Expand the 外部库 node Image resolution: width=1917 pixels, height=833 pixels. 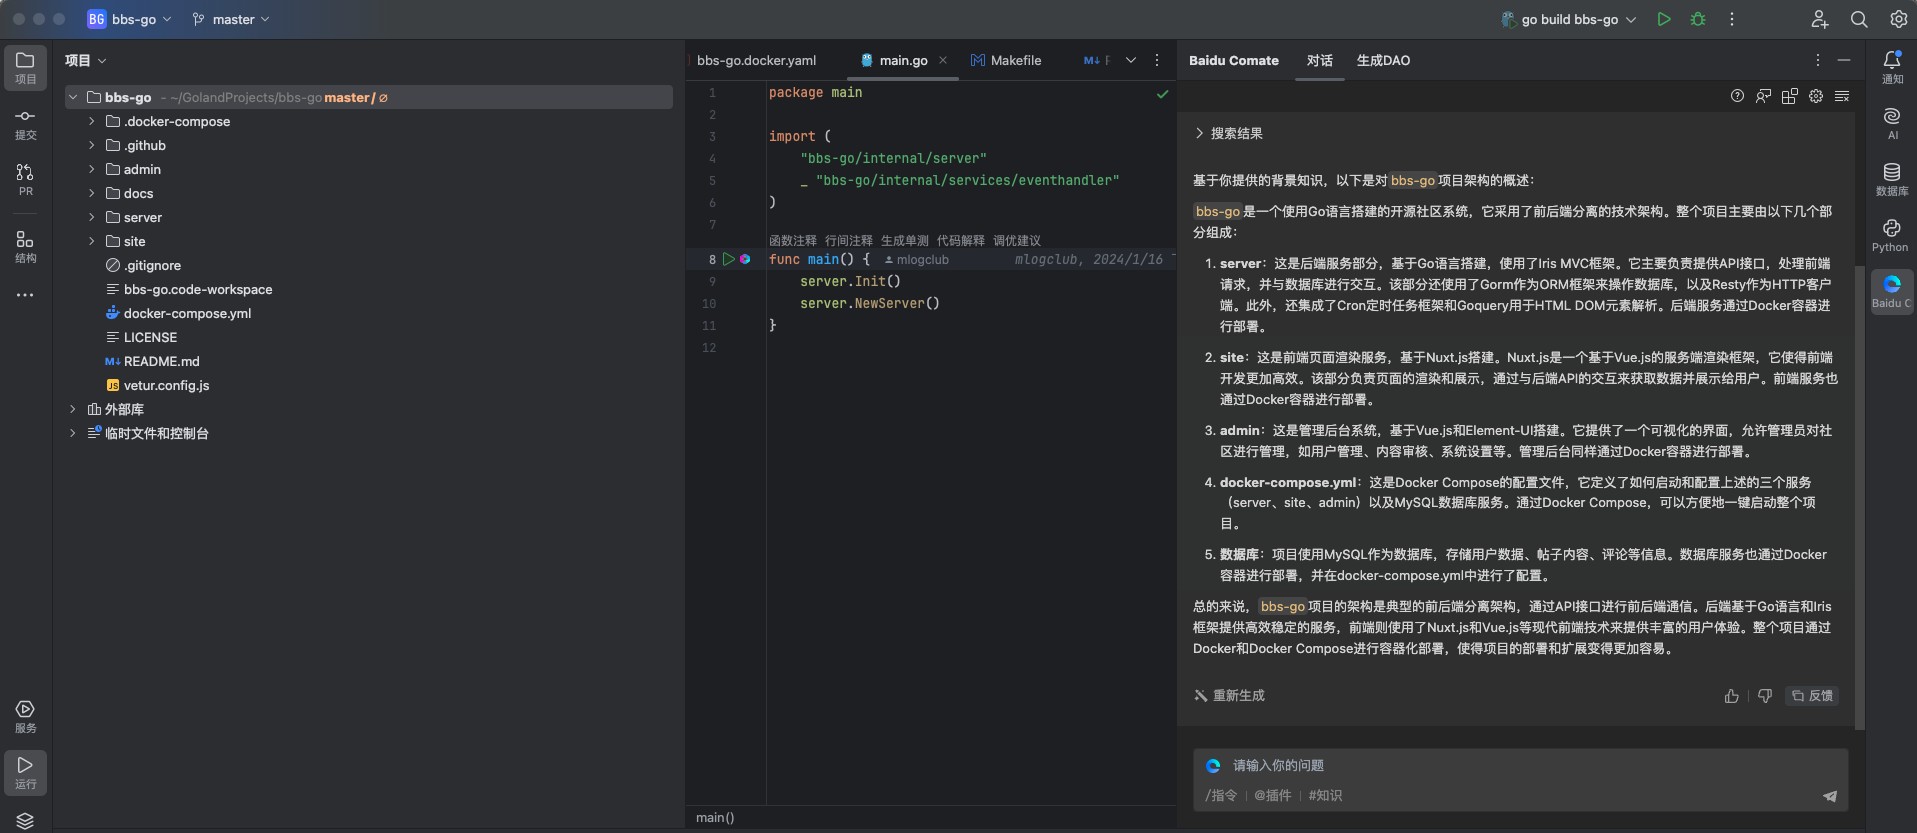(x=73, y=409)
